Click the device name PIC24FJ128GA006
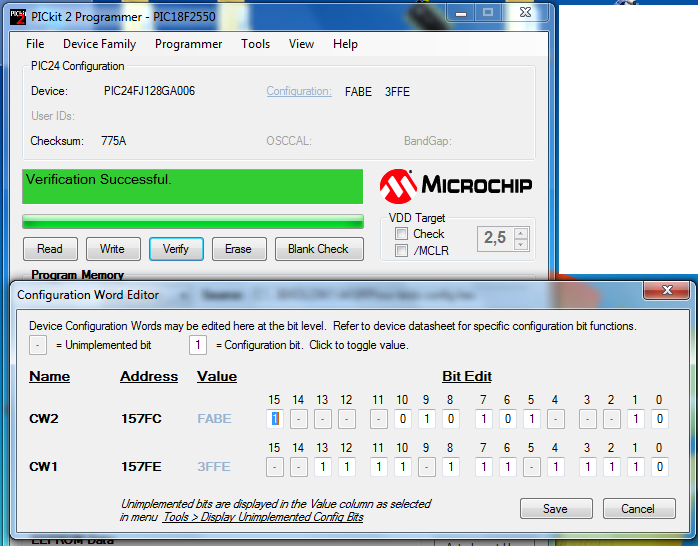Viewport: 698px width, 546px height. tap(150, 91)
